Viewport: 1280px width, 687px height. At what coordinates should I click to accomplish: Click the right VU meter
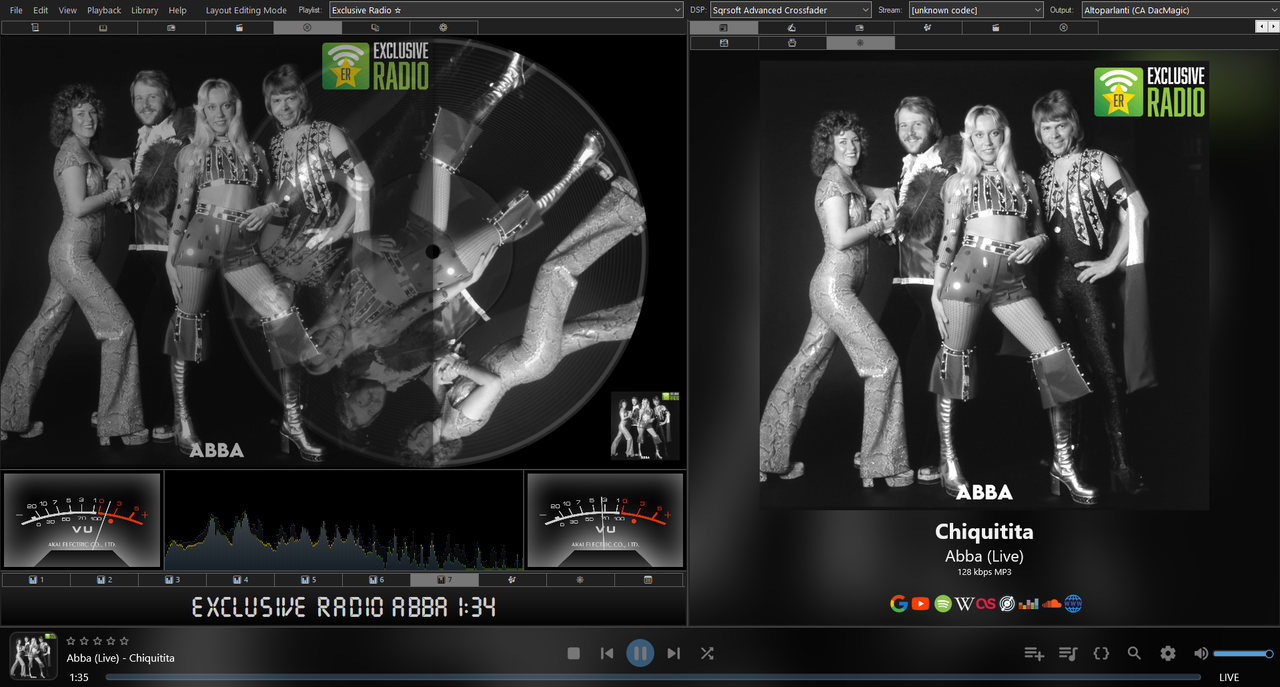(x=605, y=520)
